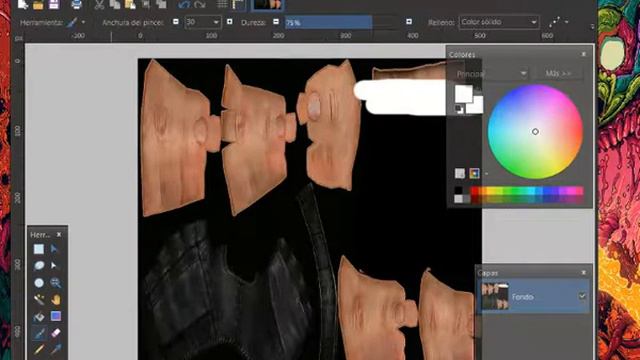Viewport: 640px width, 360px height.
Task: Toggle the rulers icon in toolbar
Action: [x=238, y=4]
